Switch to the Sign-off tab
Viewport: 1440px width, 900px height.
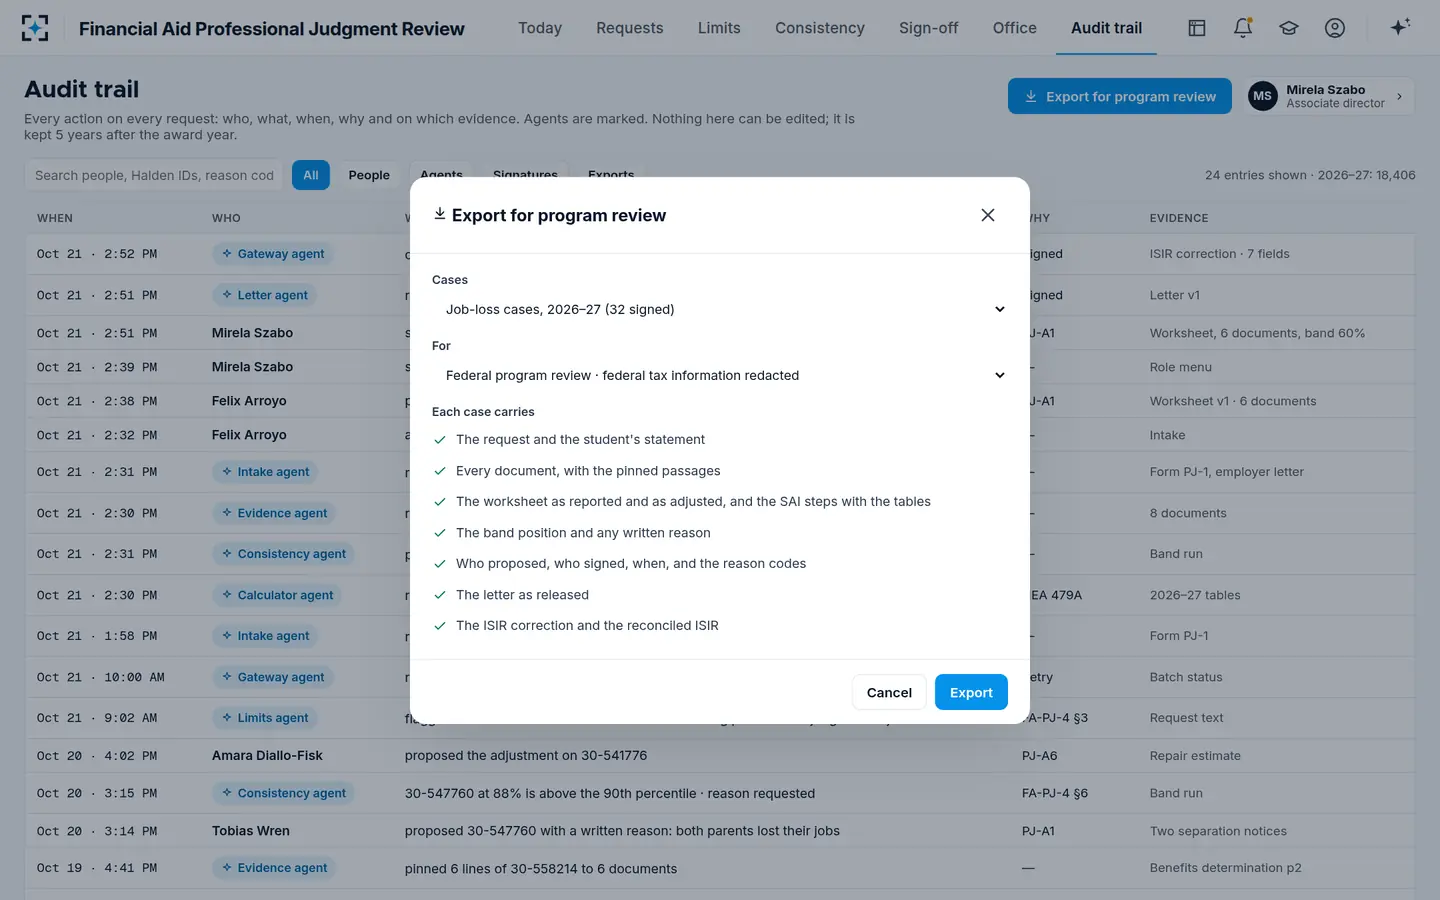click(928, 28)
